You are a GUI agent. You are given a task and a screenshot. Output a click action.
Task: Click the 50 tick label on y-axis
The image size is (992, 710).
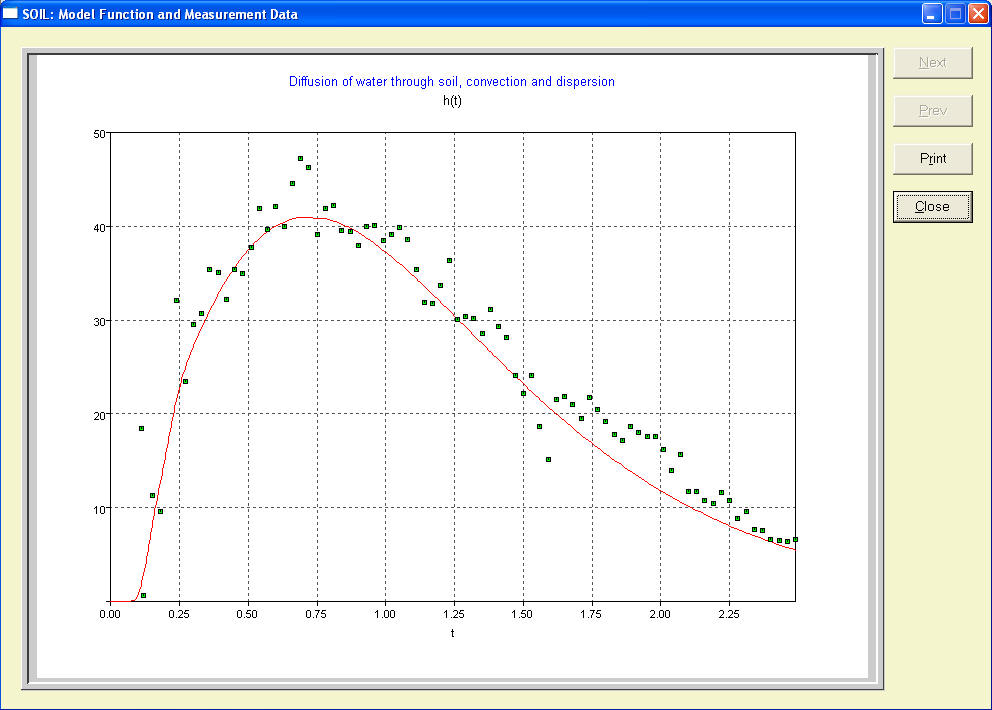(x=98, y=133)
